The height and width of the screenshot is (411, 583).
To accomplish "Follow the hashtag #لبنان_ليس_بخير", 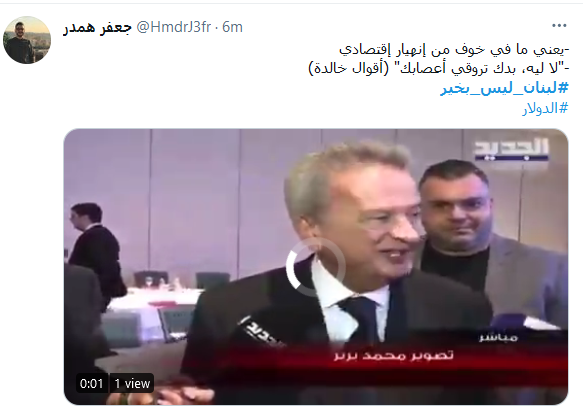I will coord(505,88).
